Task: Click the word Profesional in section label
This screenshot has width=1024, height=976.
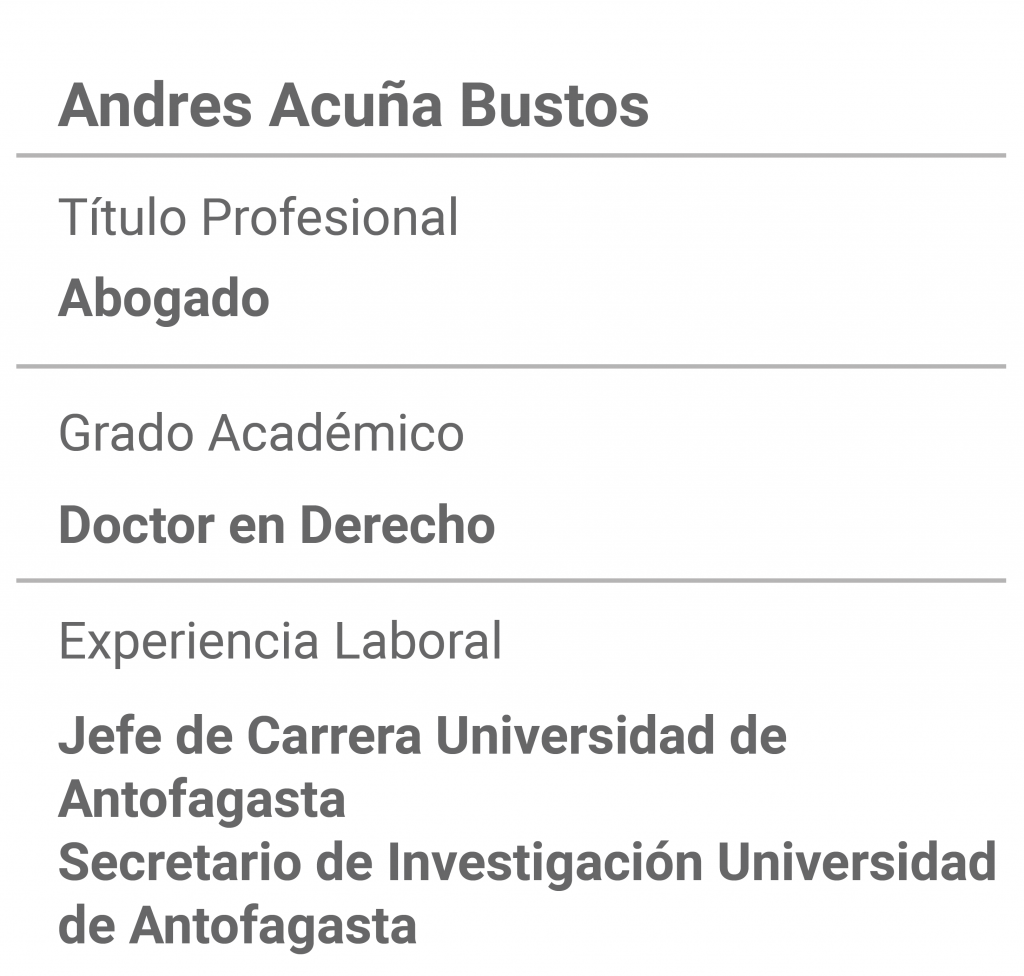Action: coord(330,218)
